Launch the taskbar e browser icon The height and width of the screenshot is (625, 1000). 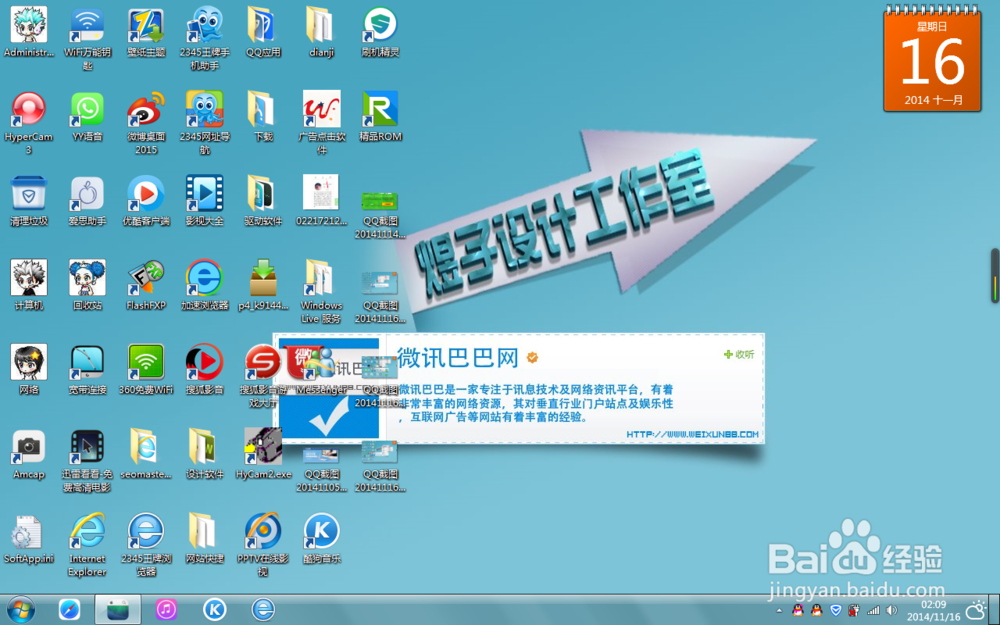point(263,610)
